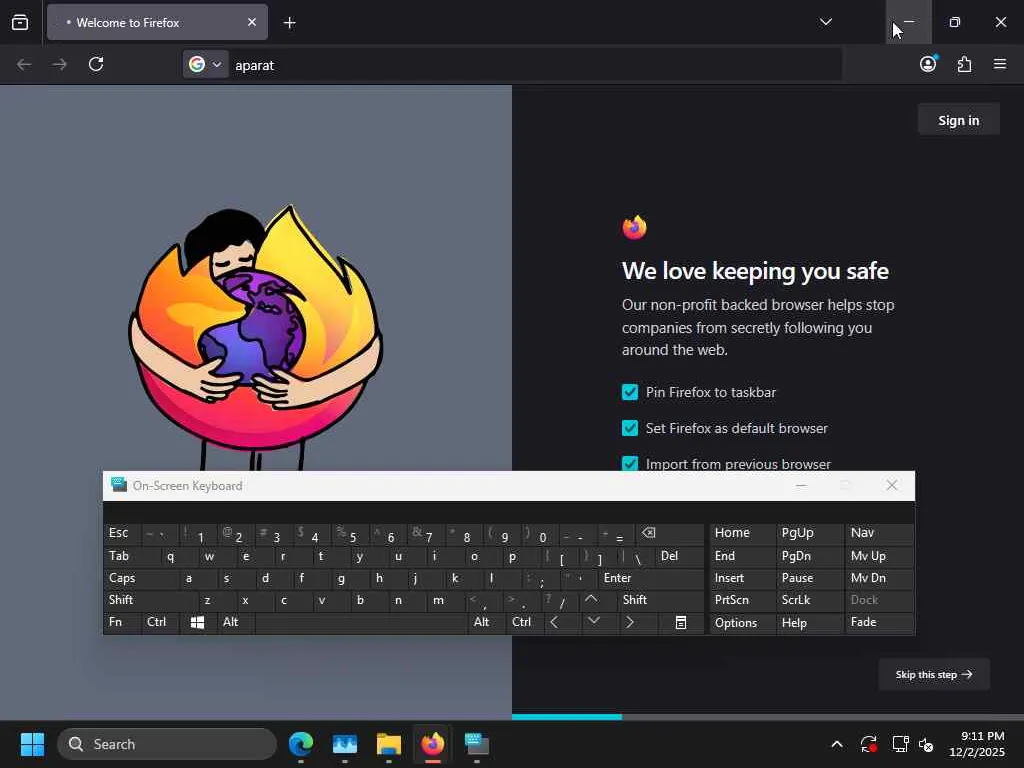Viewport: 1024px width, 768px height.
Task: Uncheck Set Firefox as default browser
Action: 630,428
